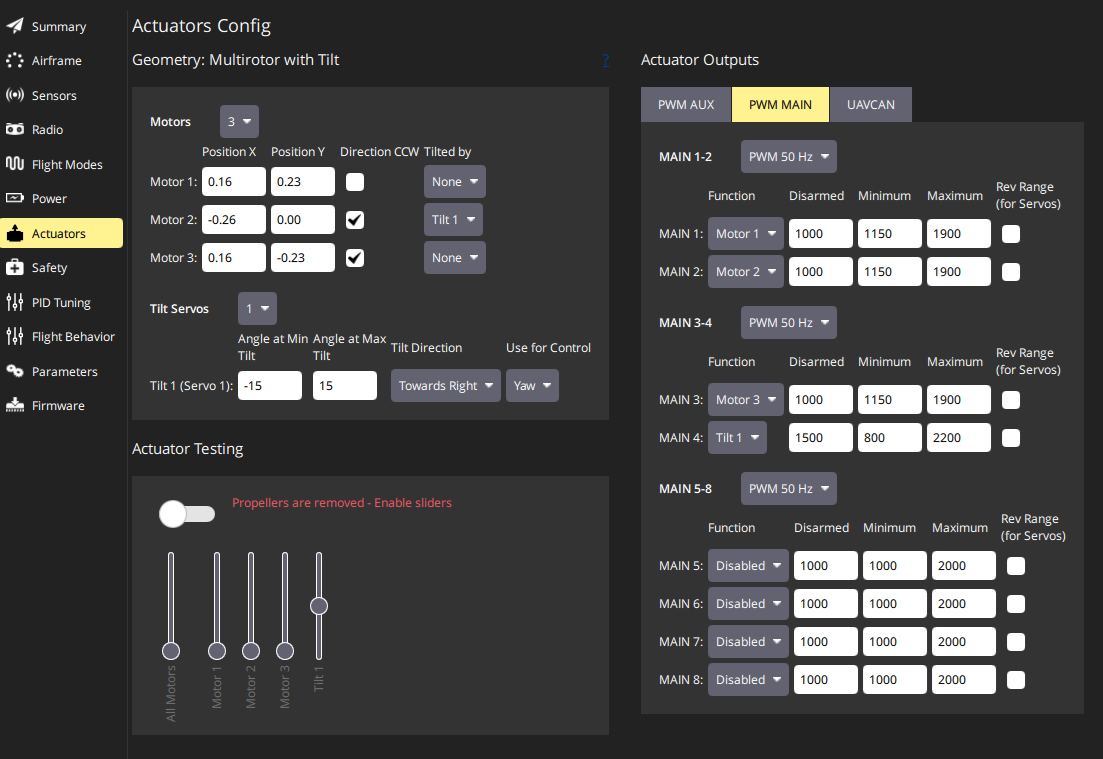This screenshot has width=1103, height=759.
Task: Click the Sensors signal icon
Action: coord(15,95)
